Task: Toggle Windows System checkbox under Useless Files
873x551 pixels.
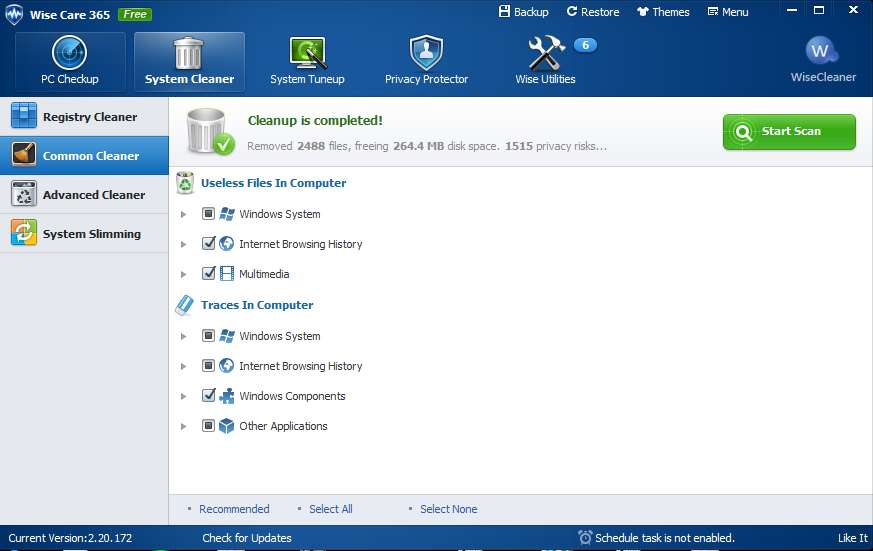Action: pos(208,214)
